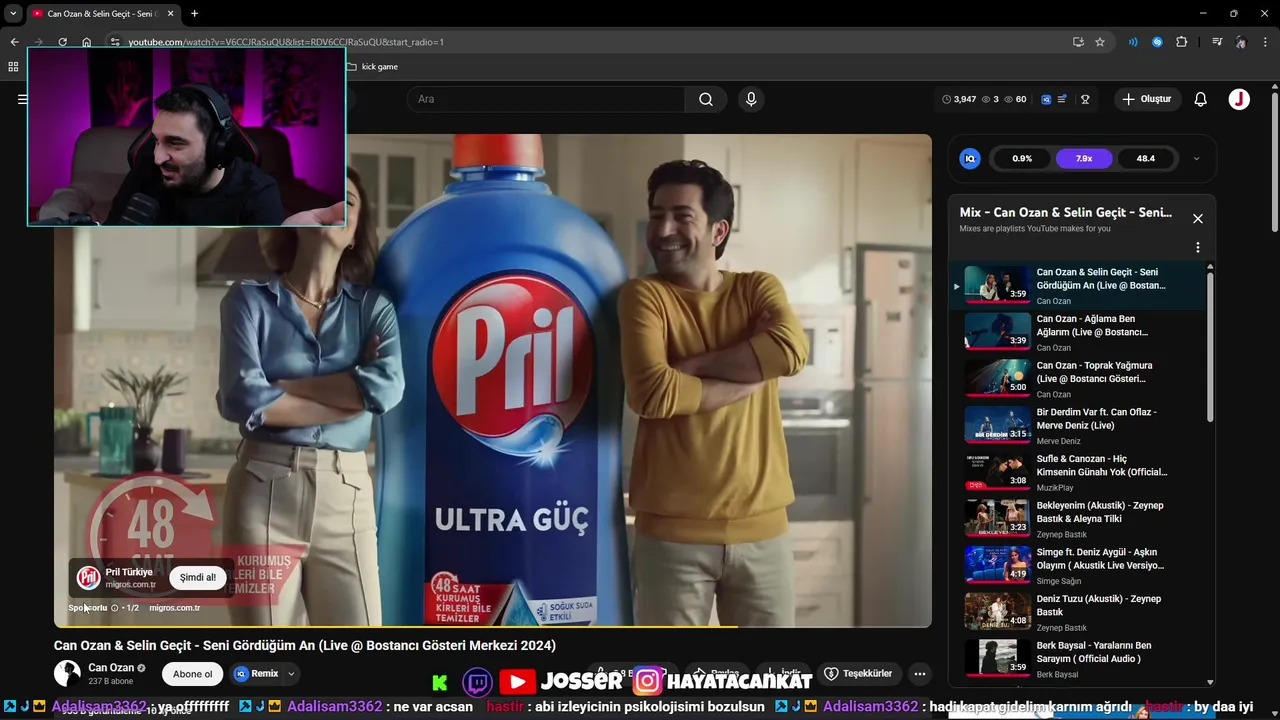
Task: Click the Şimdi al! ad button
Action: pos(197,577)
